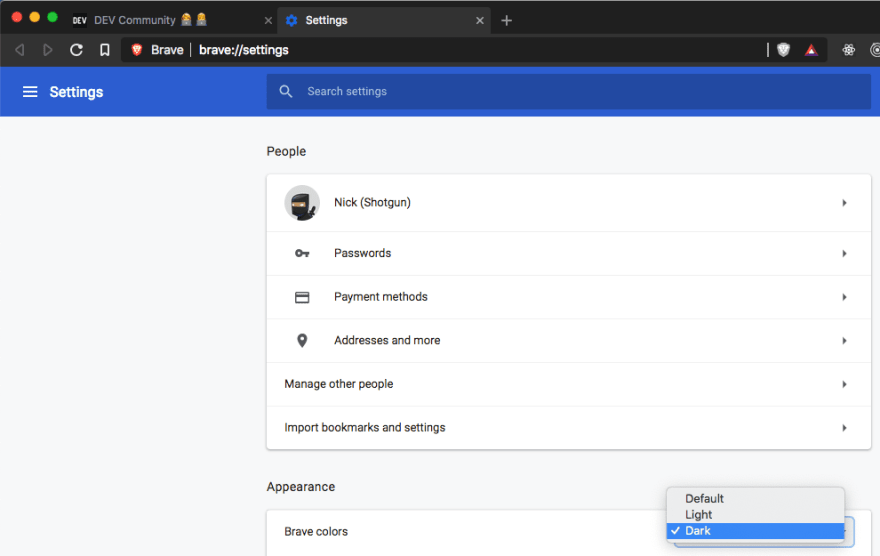Expand Import bookmarks and settings arrow
Screen dimensions: 880x556
click(x=844, y=428)
